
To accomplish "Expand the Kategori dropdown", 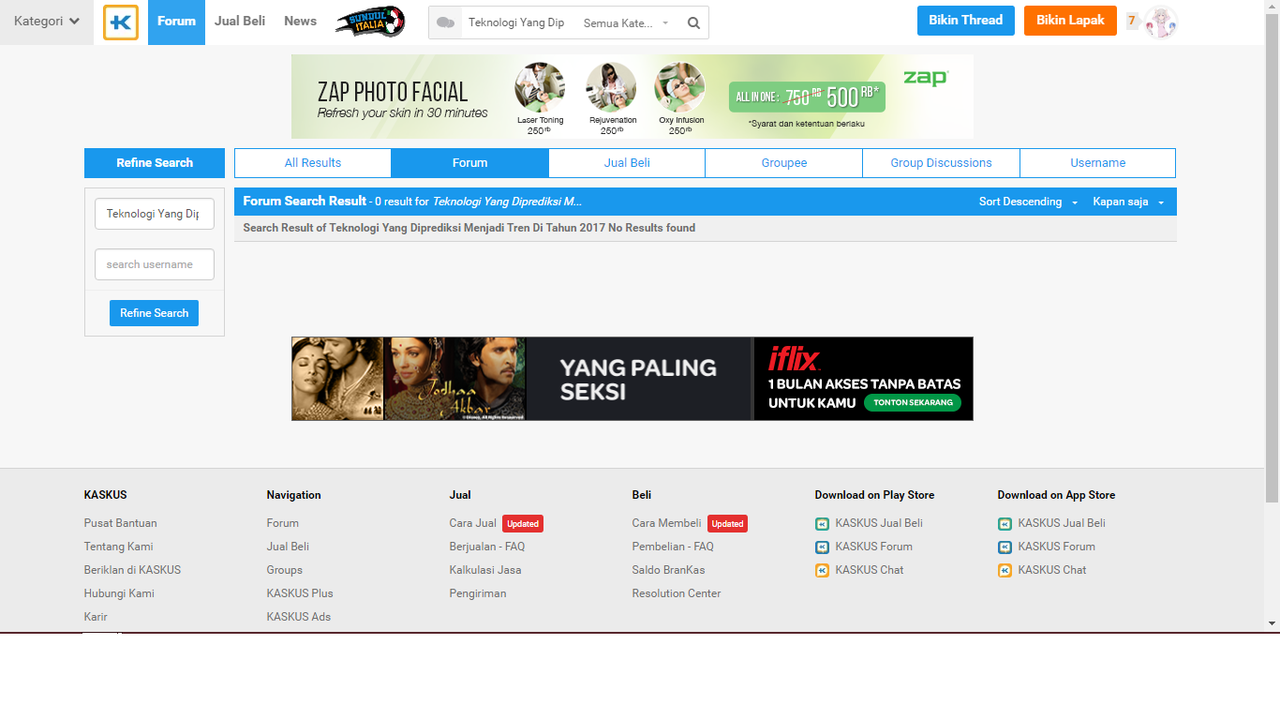I will point(46,21).
